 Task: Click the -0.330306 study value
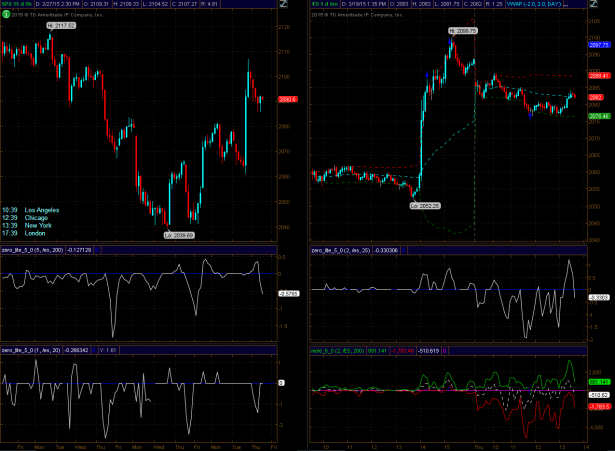click(x=386, y=250)
